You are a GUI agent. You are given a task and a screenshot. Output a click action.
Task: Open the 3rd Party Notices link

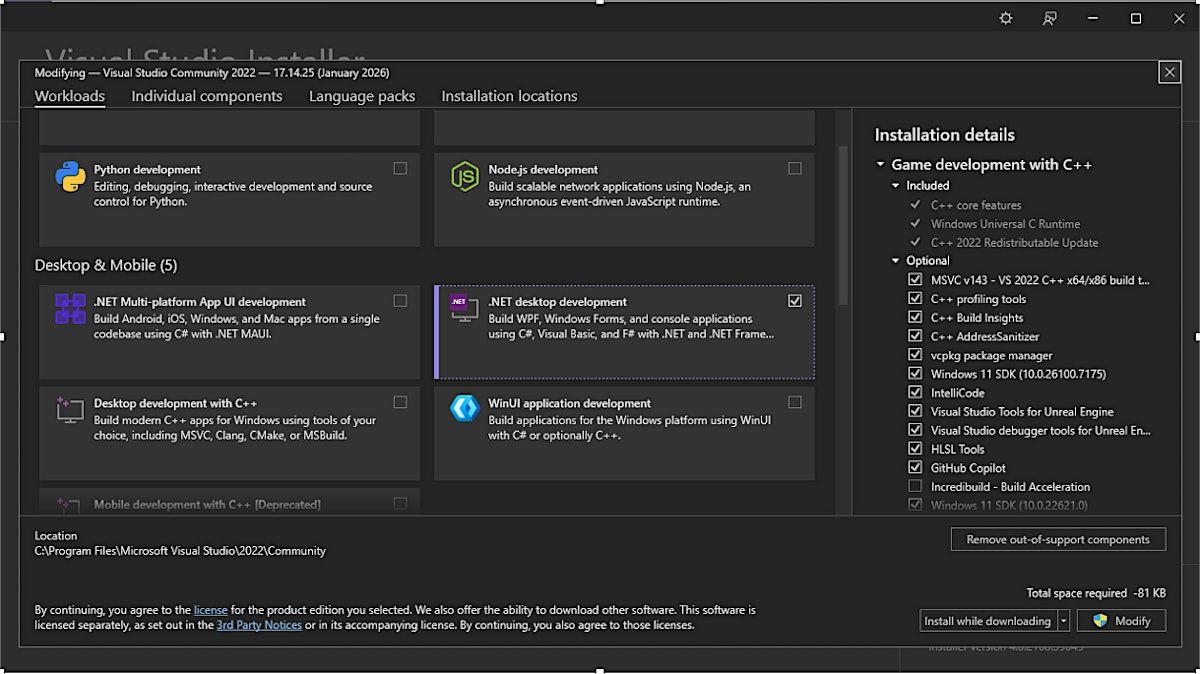tap(259, 625)
